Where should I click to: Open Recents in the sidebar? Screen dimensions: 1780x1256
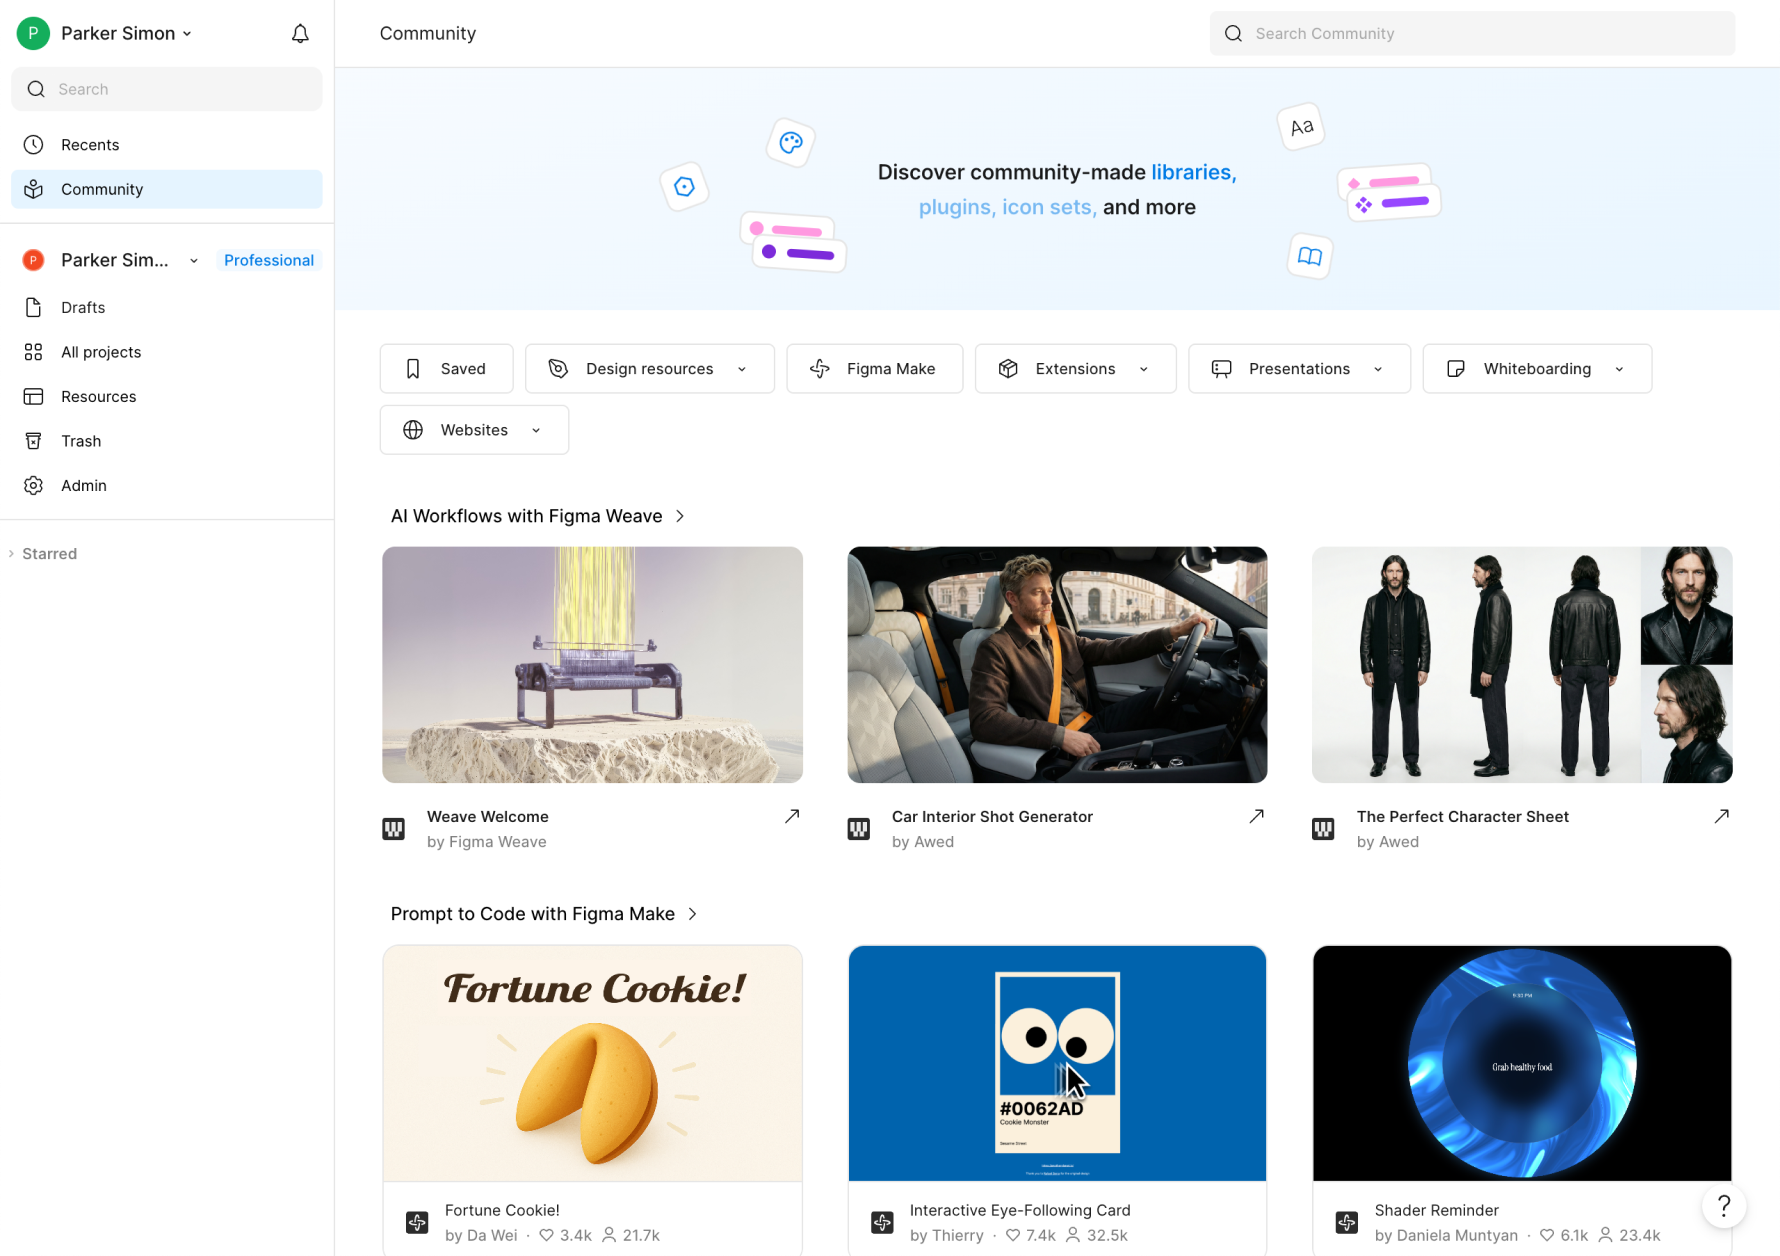167,145
